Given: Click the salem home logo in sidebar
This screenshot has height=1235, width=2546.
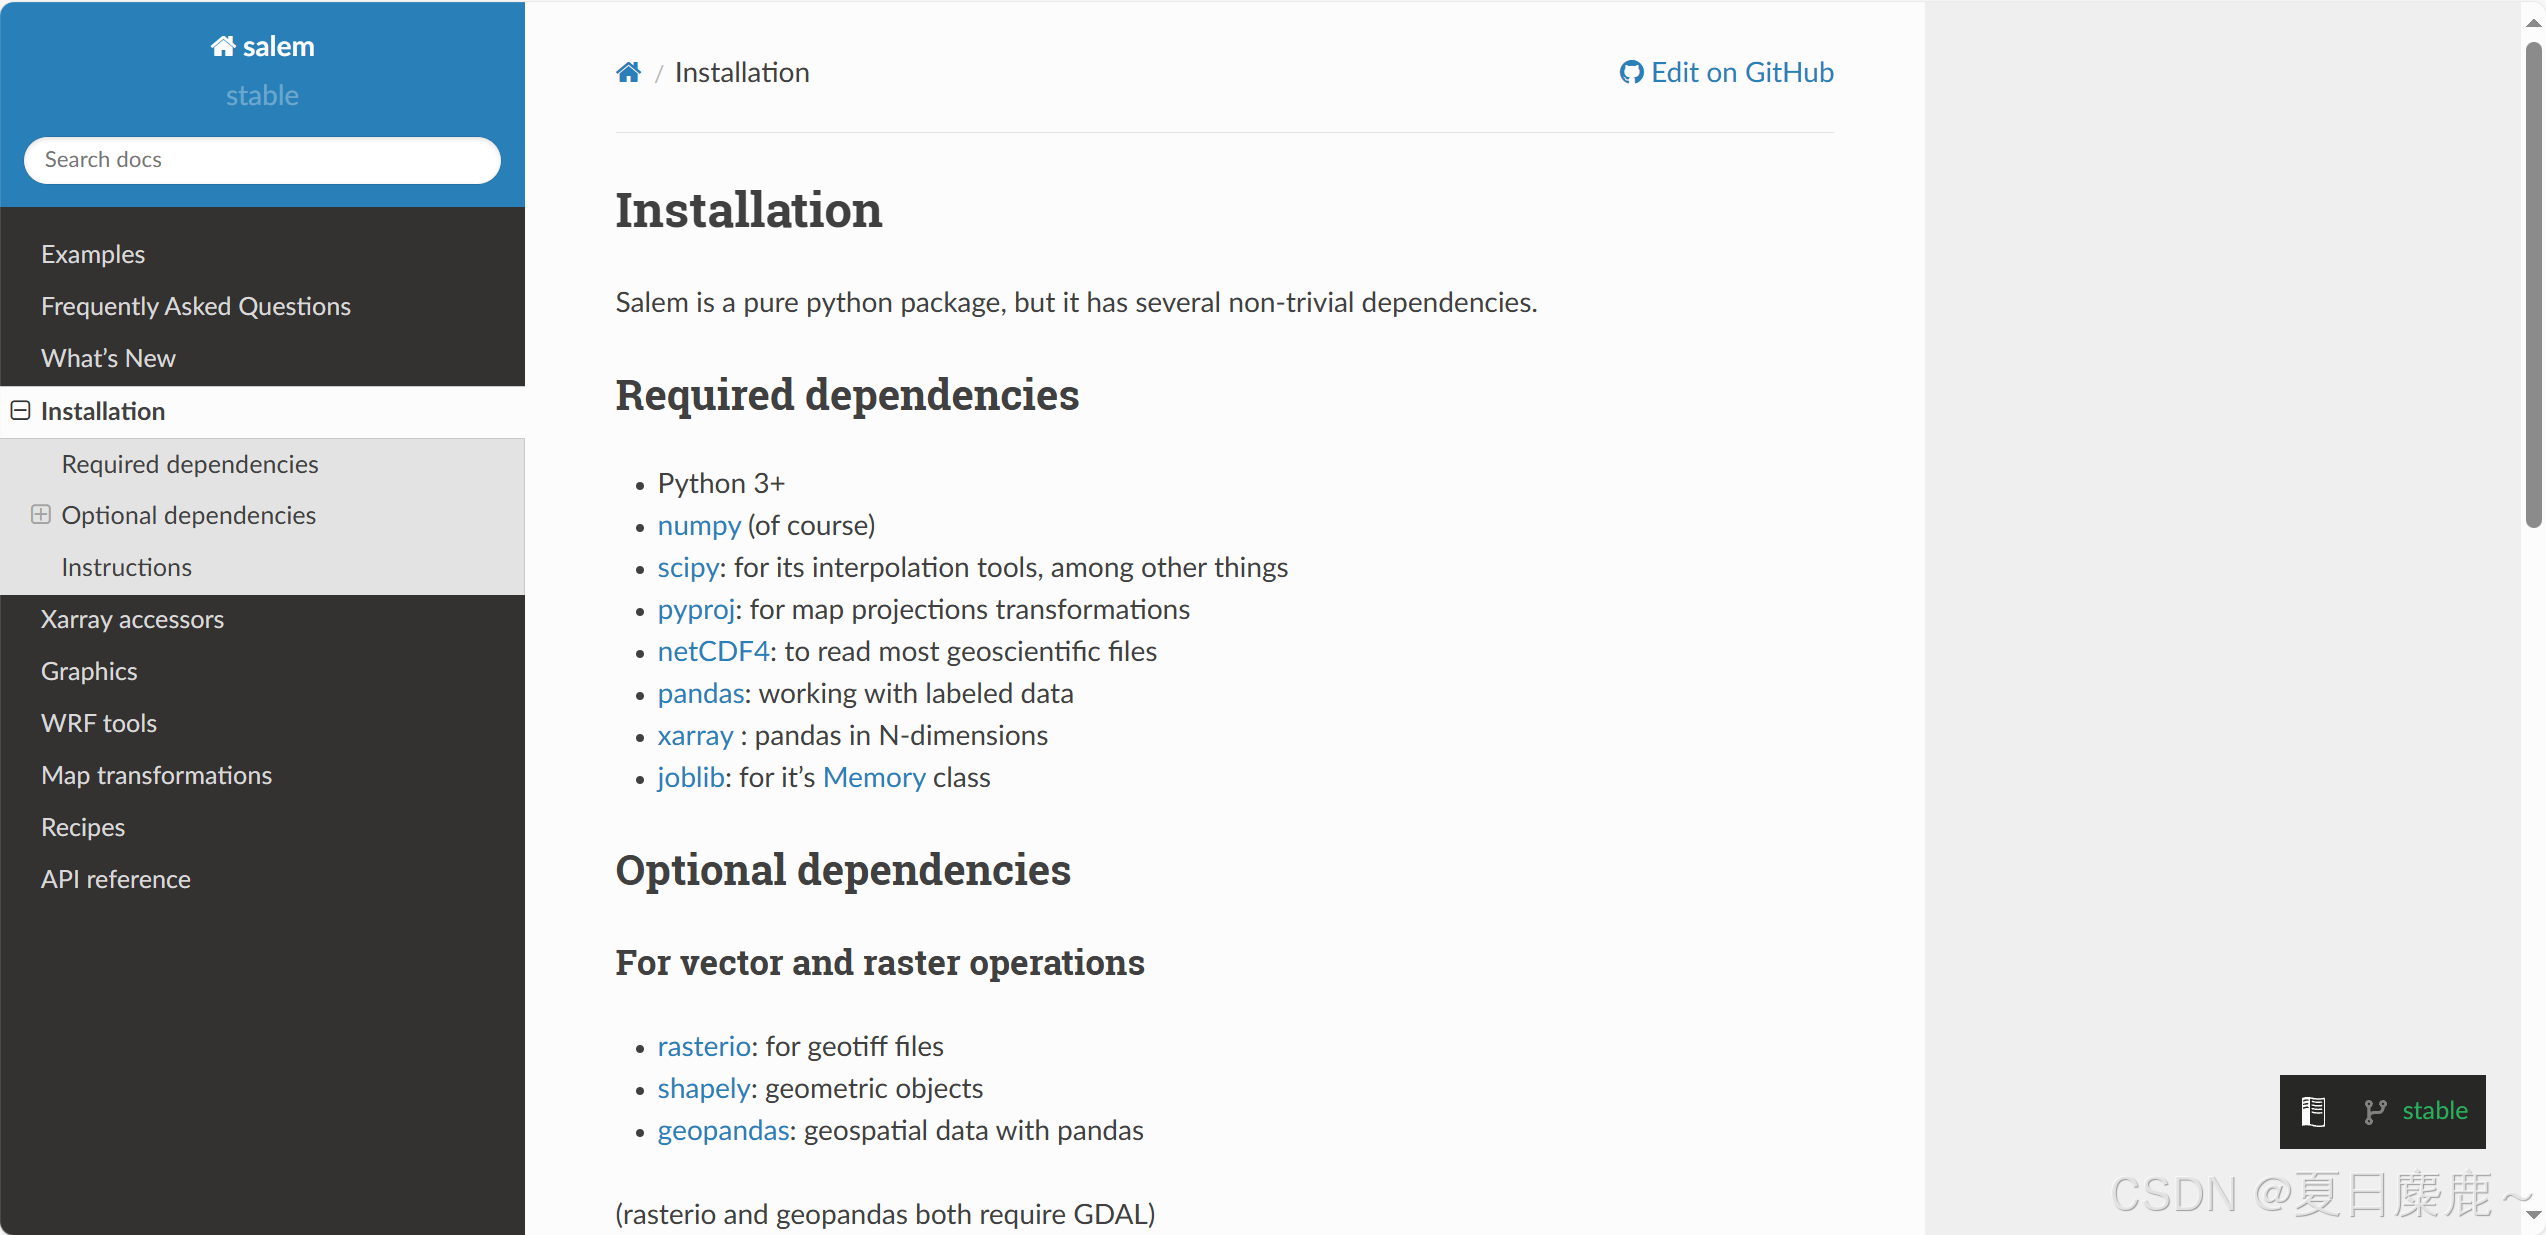Looking at the screenshot, I should pyautogui.click(x=262, y=46).
